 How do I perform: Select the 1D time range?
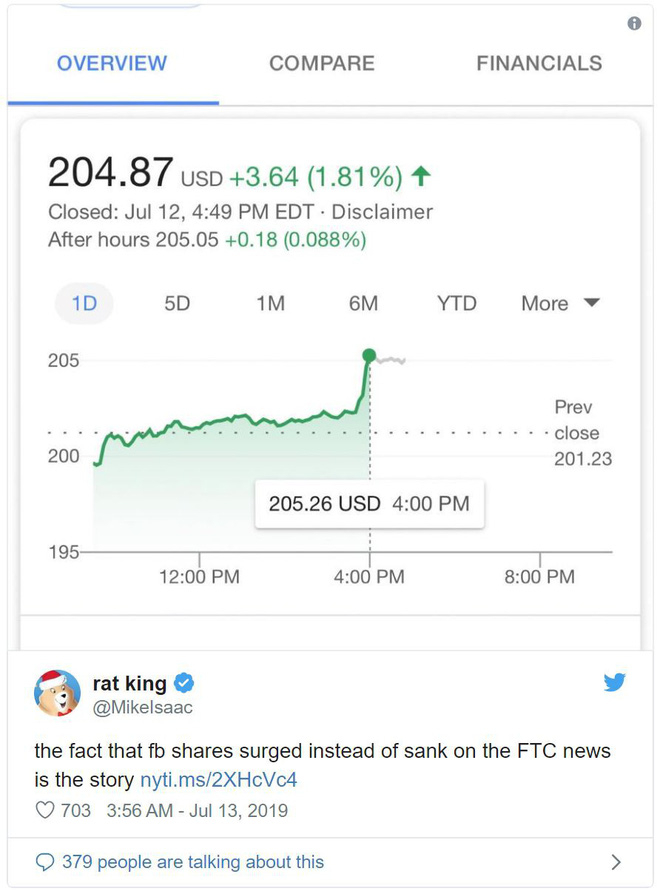[85, 303]
